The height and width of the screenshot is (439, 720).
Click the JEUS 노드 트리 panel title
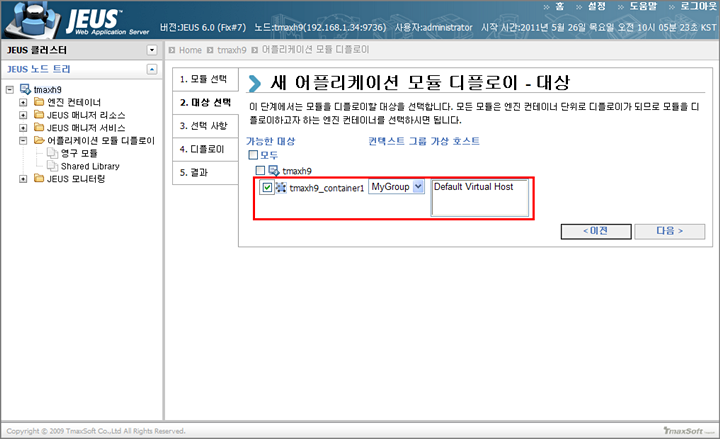pyautogui.click(x=39, y=69)
